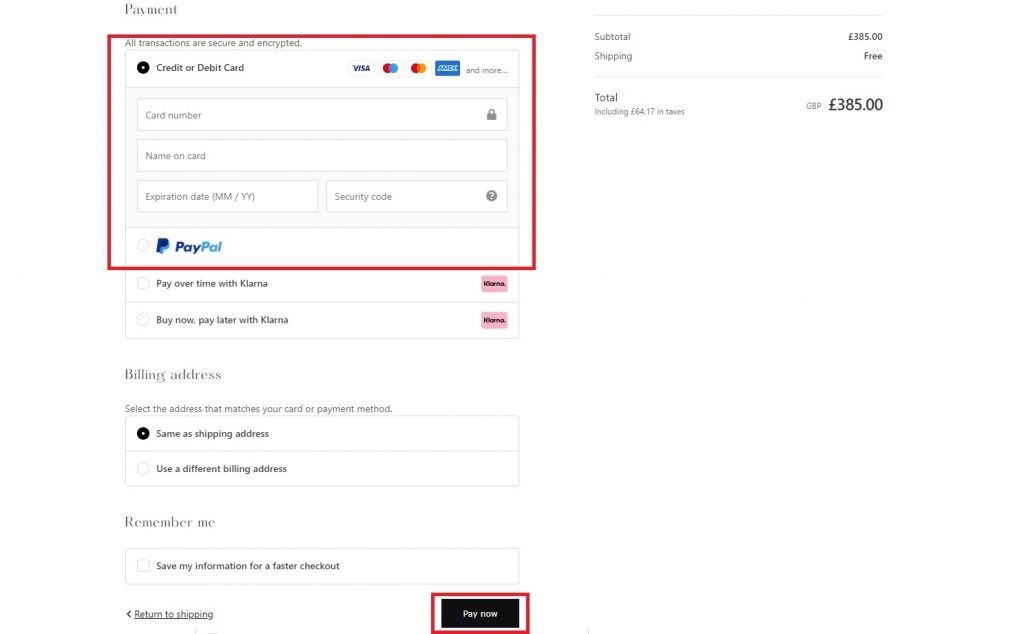Select Use a different billing address
Screen dimensions: 1024x634
(143, 469)
